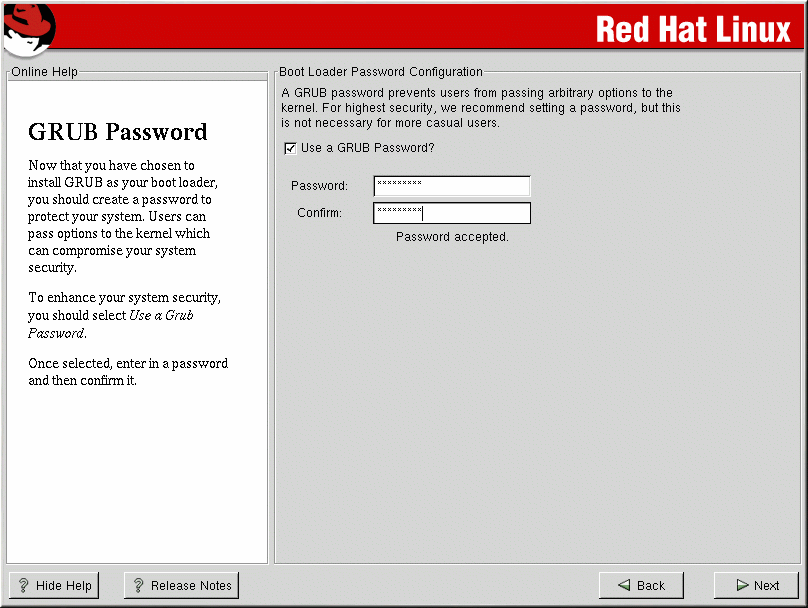The width and height of the screenshot is (808, 608).
Task: Click the GRUB Password help heading
Action: point(118,132)
